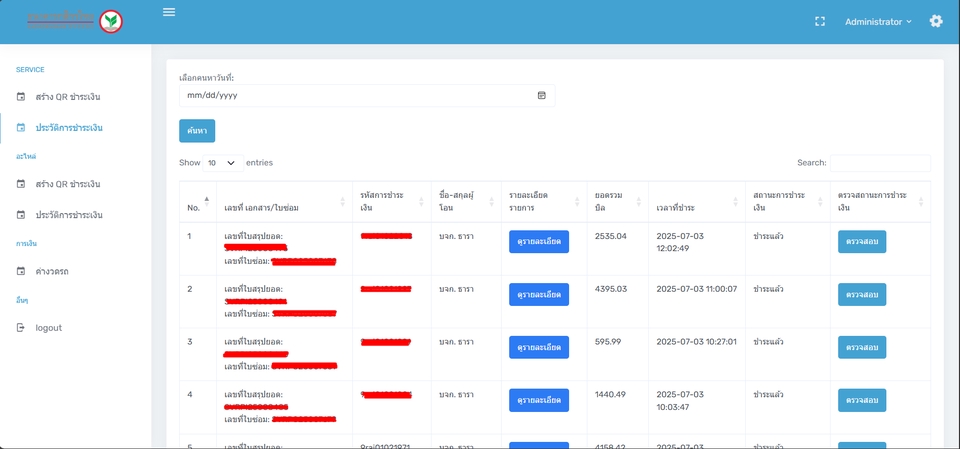Click the ค้างวางรถ sidebar icon
The image size is (960, 449).
[x=21, y=272]
